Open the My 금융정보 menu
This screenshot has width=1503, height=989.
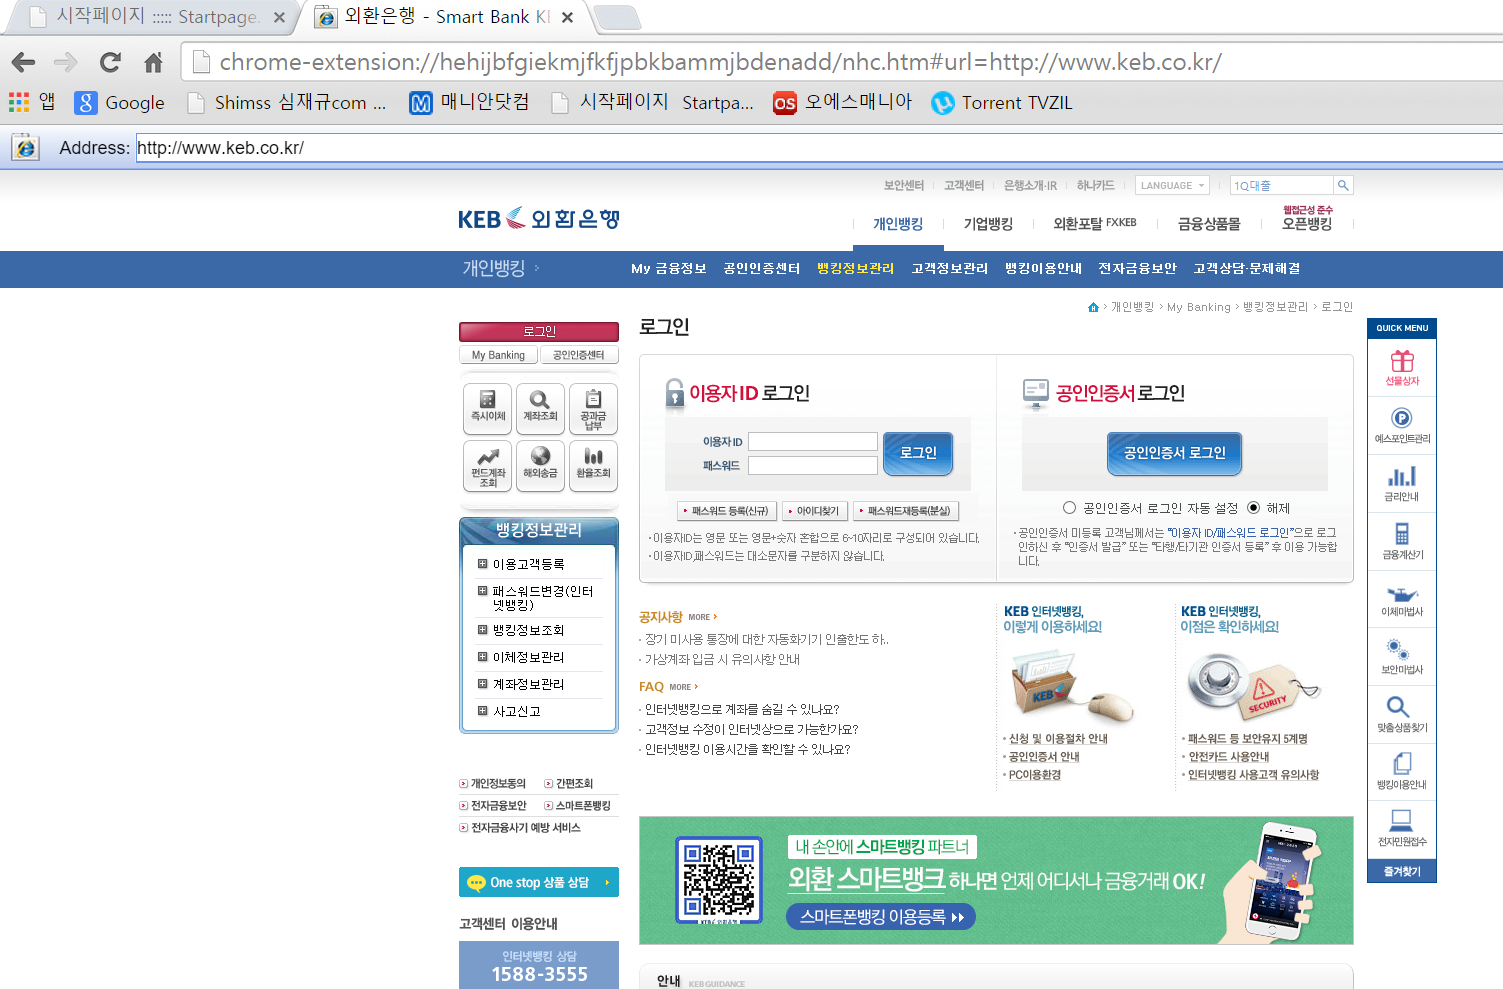669,268
